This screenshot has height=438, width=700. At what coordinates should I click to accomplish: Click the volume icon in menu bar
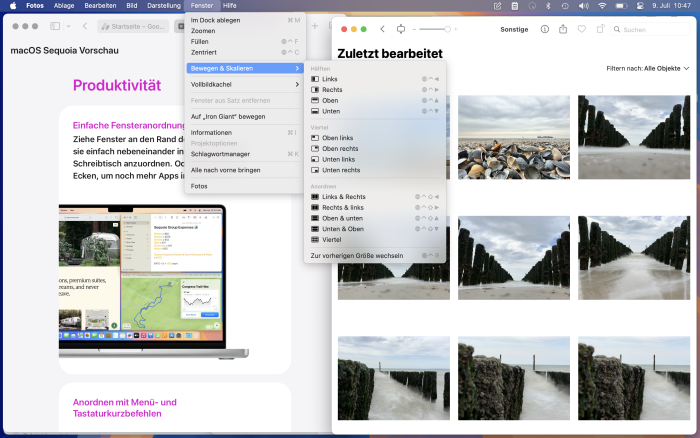(583, 5)
